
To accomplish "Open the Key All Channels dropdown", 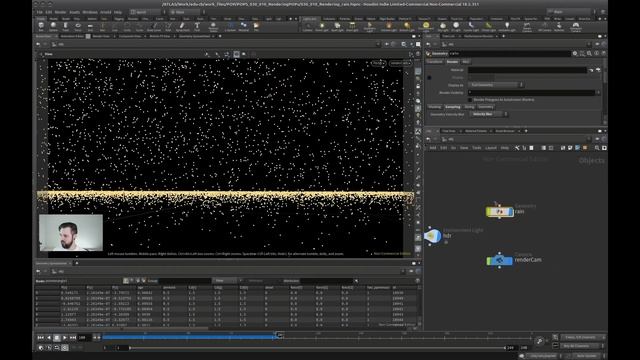I will [582, 346].
